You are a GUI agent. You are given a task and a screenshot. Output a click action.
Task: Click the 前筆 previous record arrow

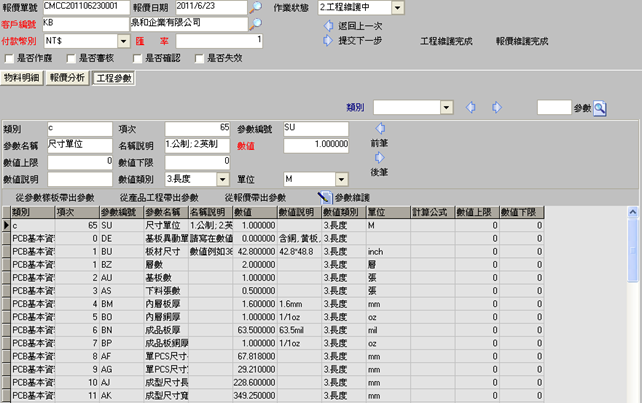[380, 128]
